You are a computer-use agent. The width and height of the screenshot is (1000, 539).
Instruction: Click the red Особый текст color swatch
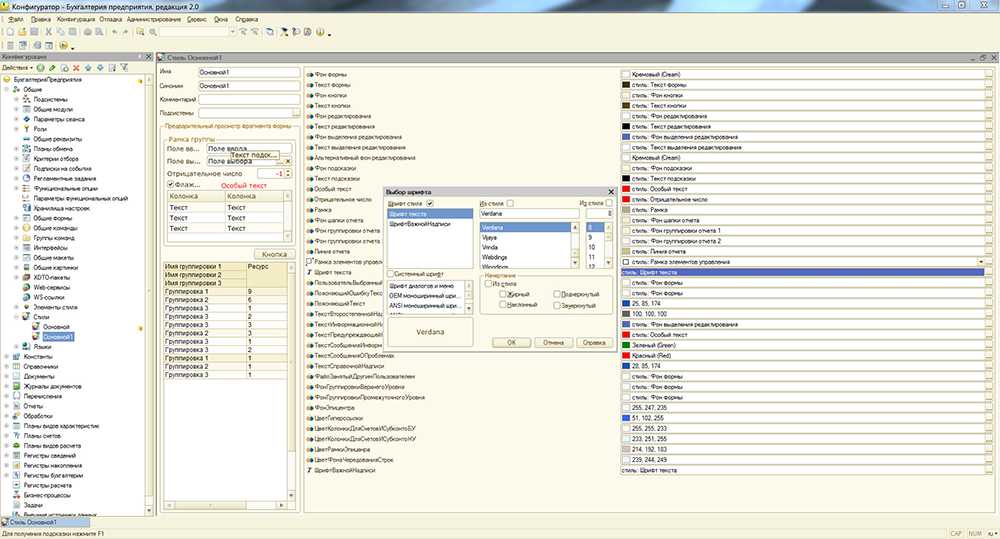[625, 188]
